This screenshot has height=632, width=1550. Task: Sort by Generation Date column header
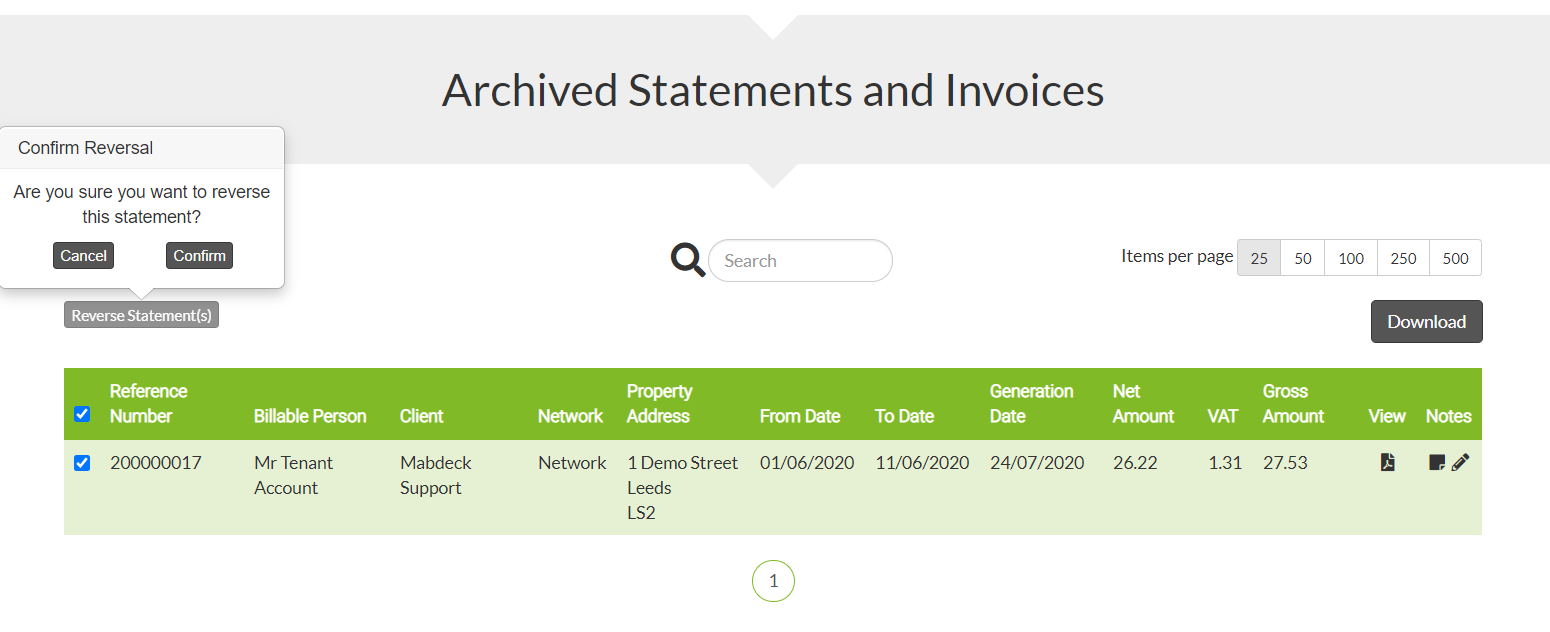coord(1031,403)
